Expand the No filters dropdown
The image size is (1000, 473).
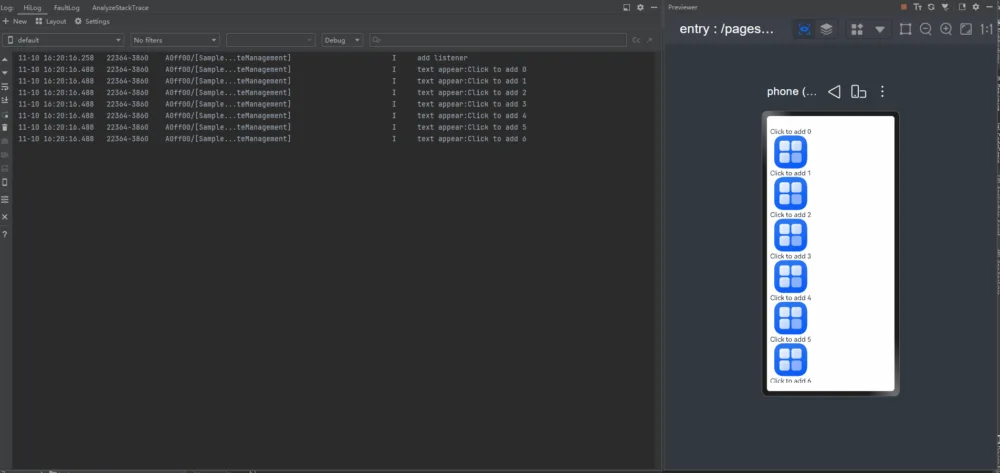point(175,40)
